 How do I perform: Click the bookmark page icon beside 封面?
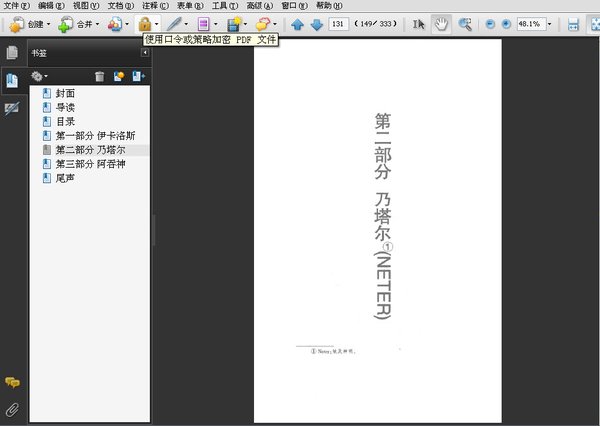tap(47, 93)
